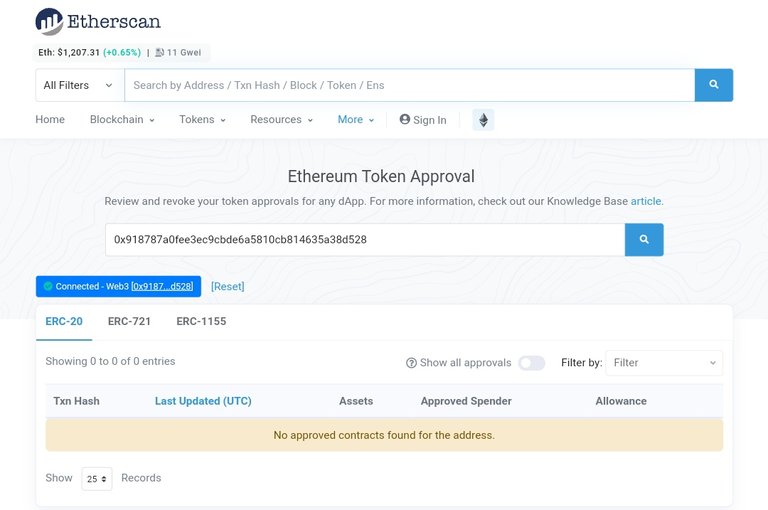Click the 11 Gwei gas price text
Viewport: 768px width, 510px height.
pyautogui.click(x=184, y=52)
